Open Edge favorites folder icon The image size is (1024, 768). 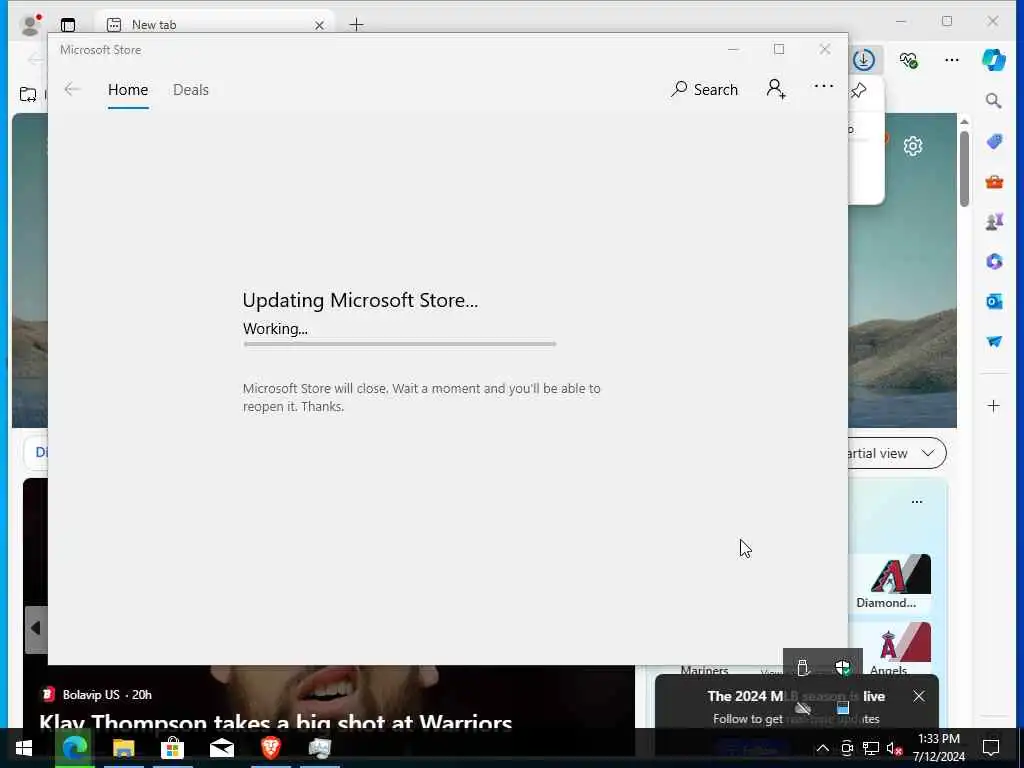pyautogui.click(x=28, y=94)
